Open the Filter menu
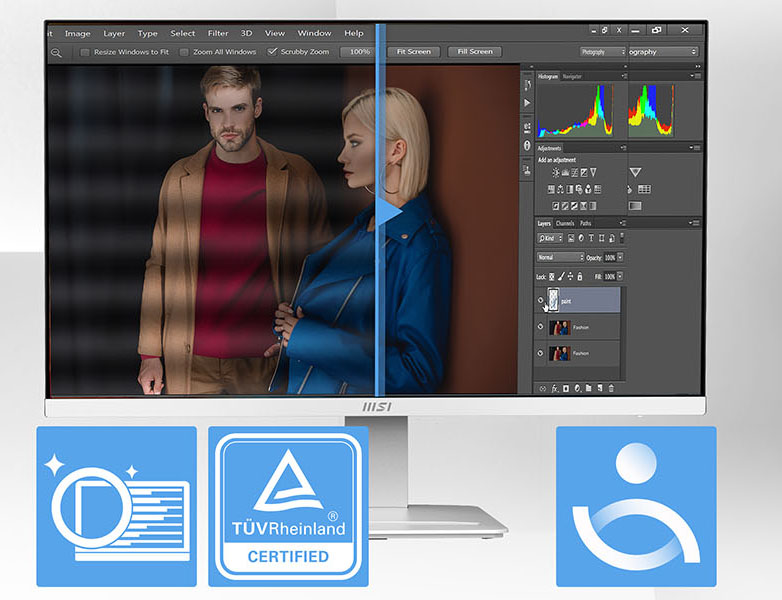 click(218, 33)
